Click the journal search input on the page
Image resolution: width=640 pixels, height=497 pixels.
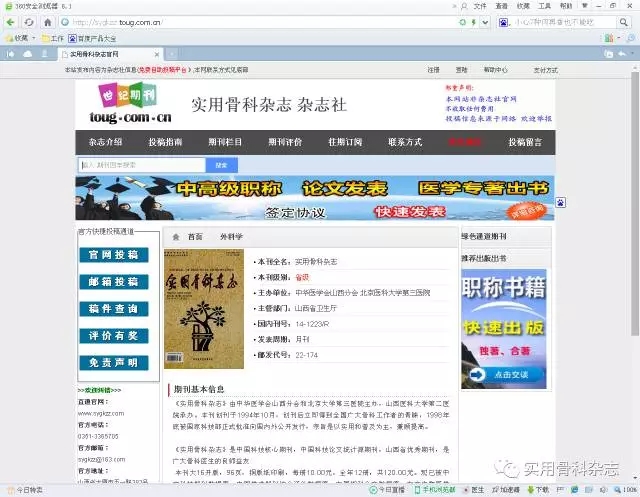click(142, 165)
